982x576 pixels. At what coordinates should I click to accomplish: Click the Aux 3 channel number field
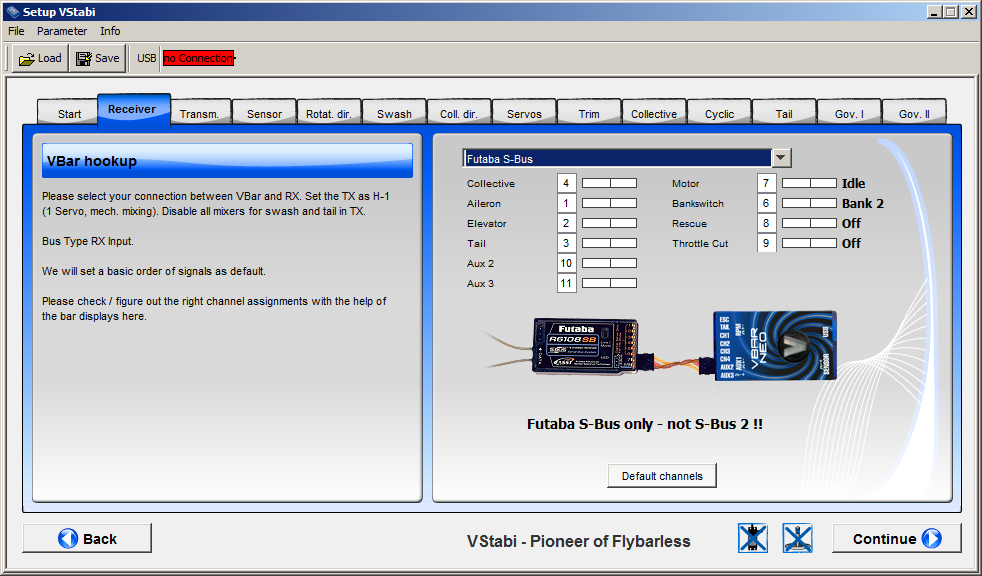point(566,284)
